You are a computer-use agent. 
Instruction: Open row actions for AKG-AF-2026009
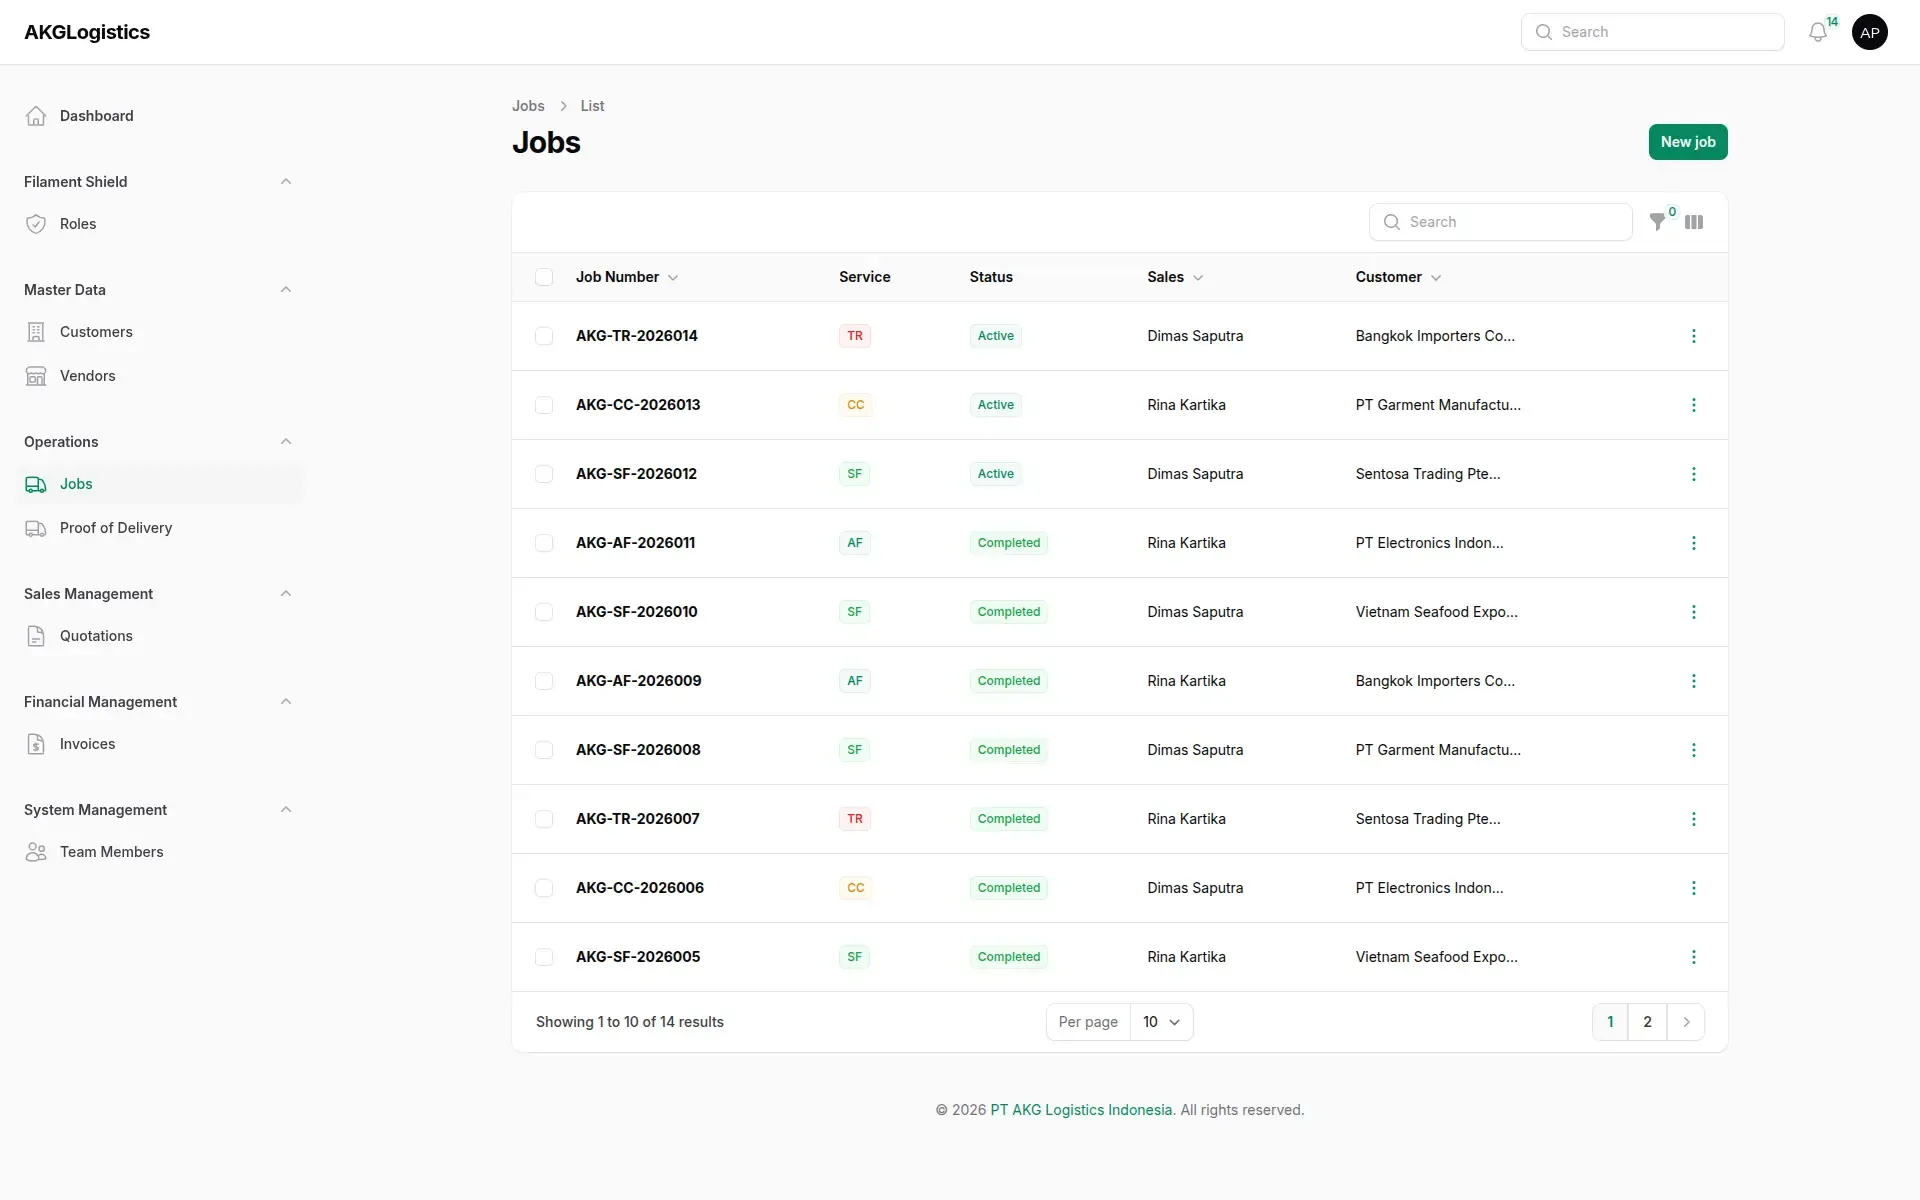1693,681
